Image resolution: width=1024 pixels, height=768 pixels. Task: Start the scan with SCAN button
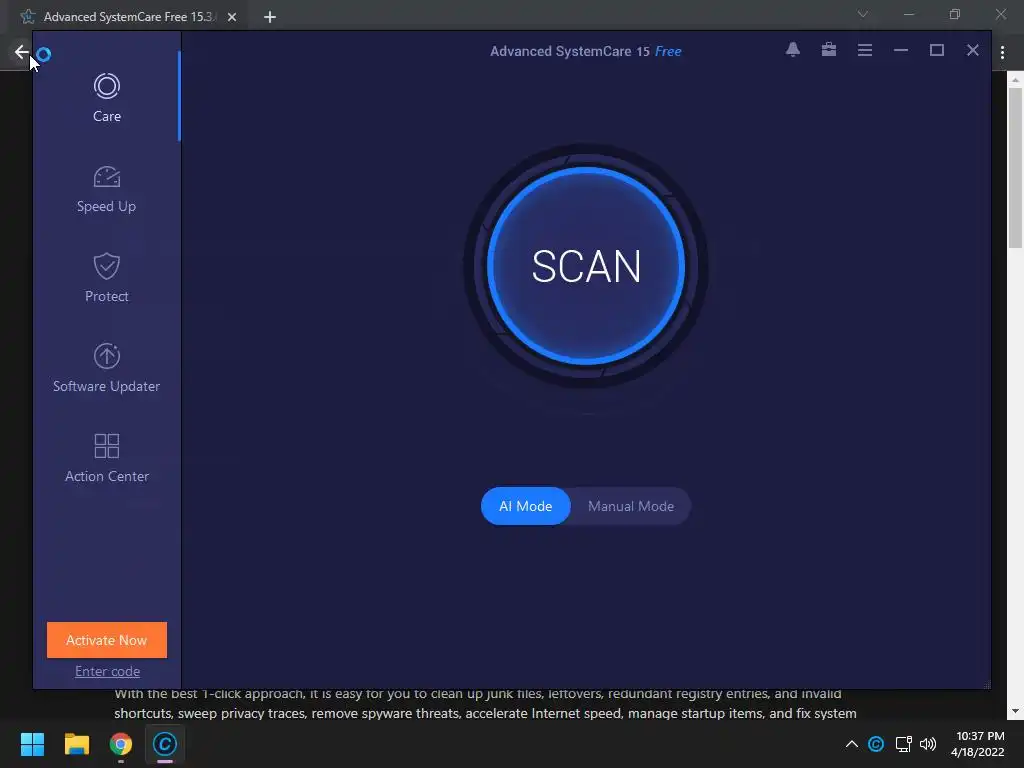(586, 266)
